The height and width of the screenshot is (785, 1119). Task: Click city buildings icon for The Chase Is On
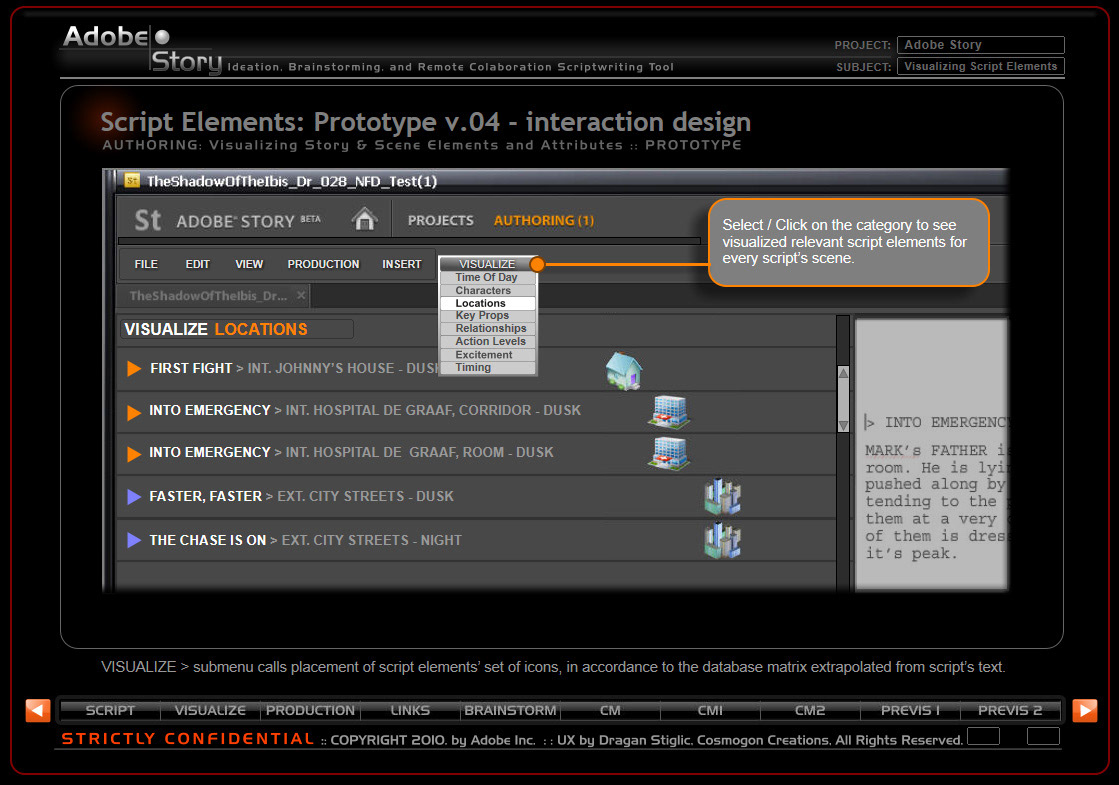722,541
